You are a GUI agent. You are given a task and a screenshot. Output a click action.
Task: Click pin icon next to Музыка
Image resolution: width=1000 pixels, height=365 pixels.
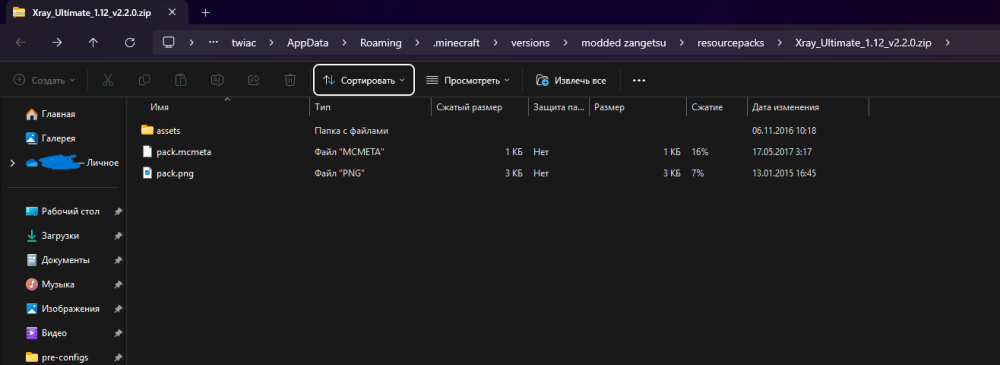[118, 284]
